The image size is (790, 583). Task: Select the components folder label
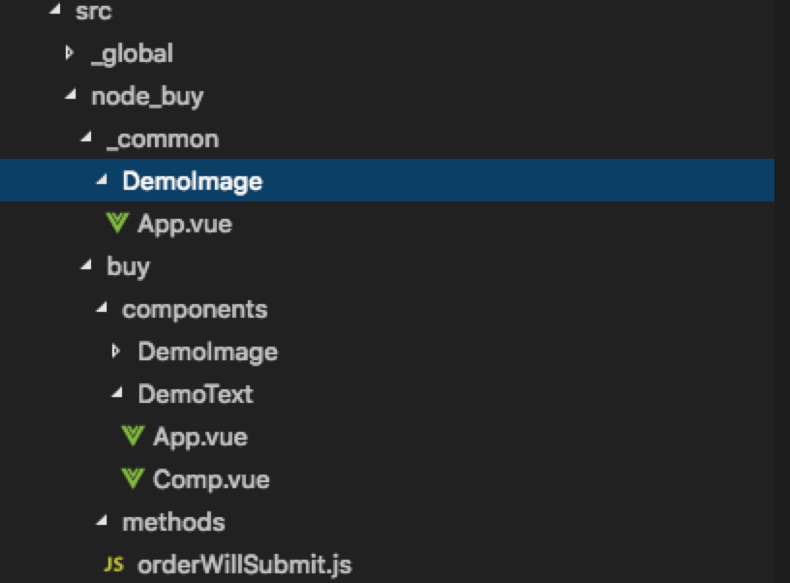pyautogui.click(x=194, y=309)
